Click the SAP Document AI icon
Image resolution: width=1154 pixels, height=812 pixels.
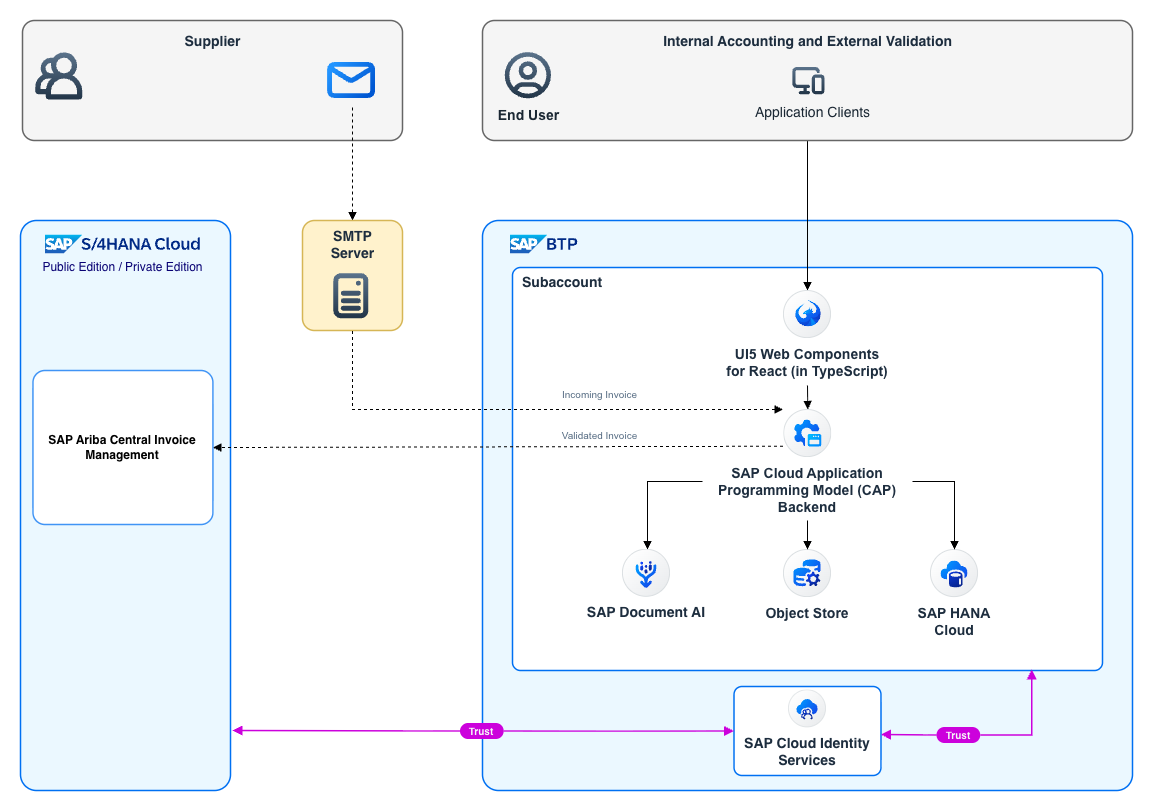(646, 573)
